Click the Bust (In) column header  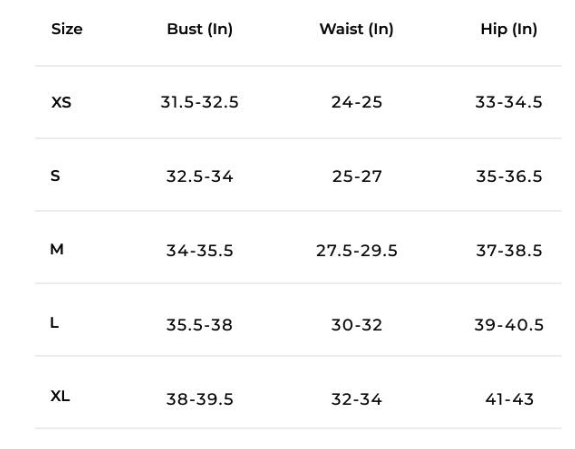pyautogui.click(x=200, y=29)
